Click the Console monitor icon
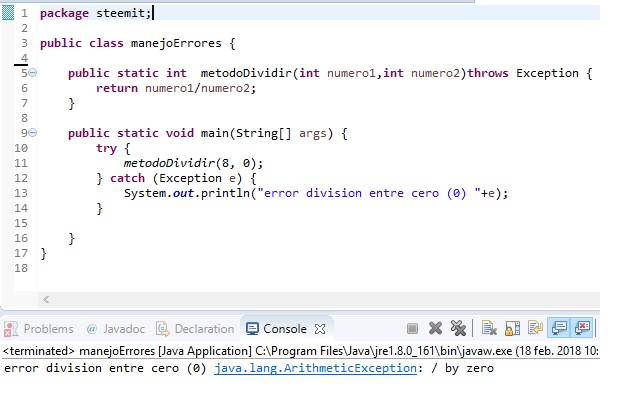Screen dimensions: 627x393 point(252,329)
